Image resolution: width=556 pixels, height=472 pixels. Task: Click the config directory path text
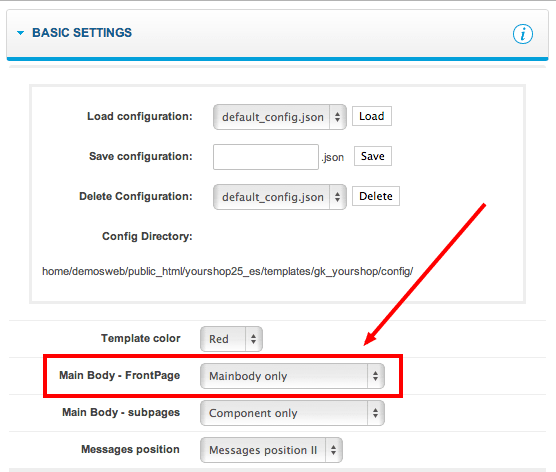228,271
